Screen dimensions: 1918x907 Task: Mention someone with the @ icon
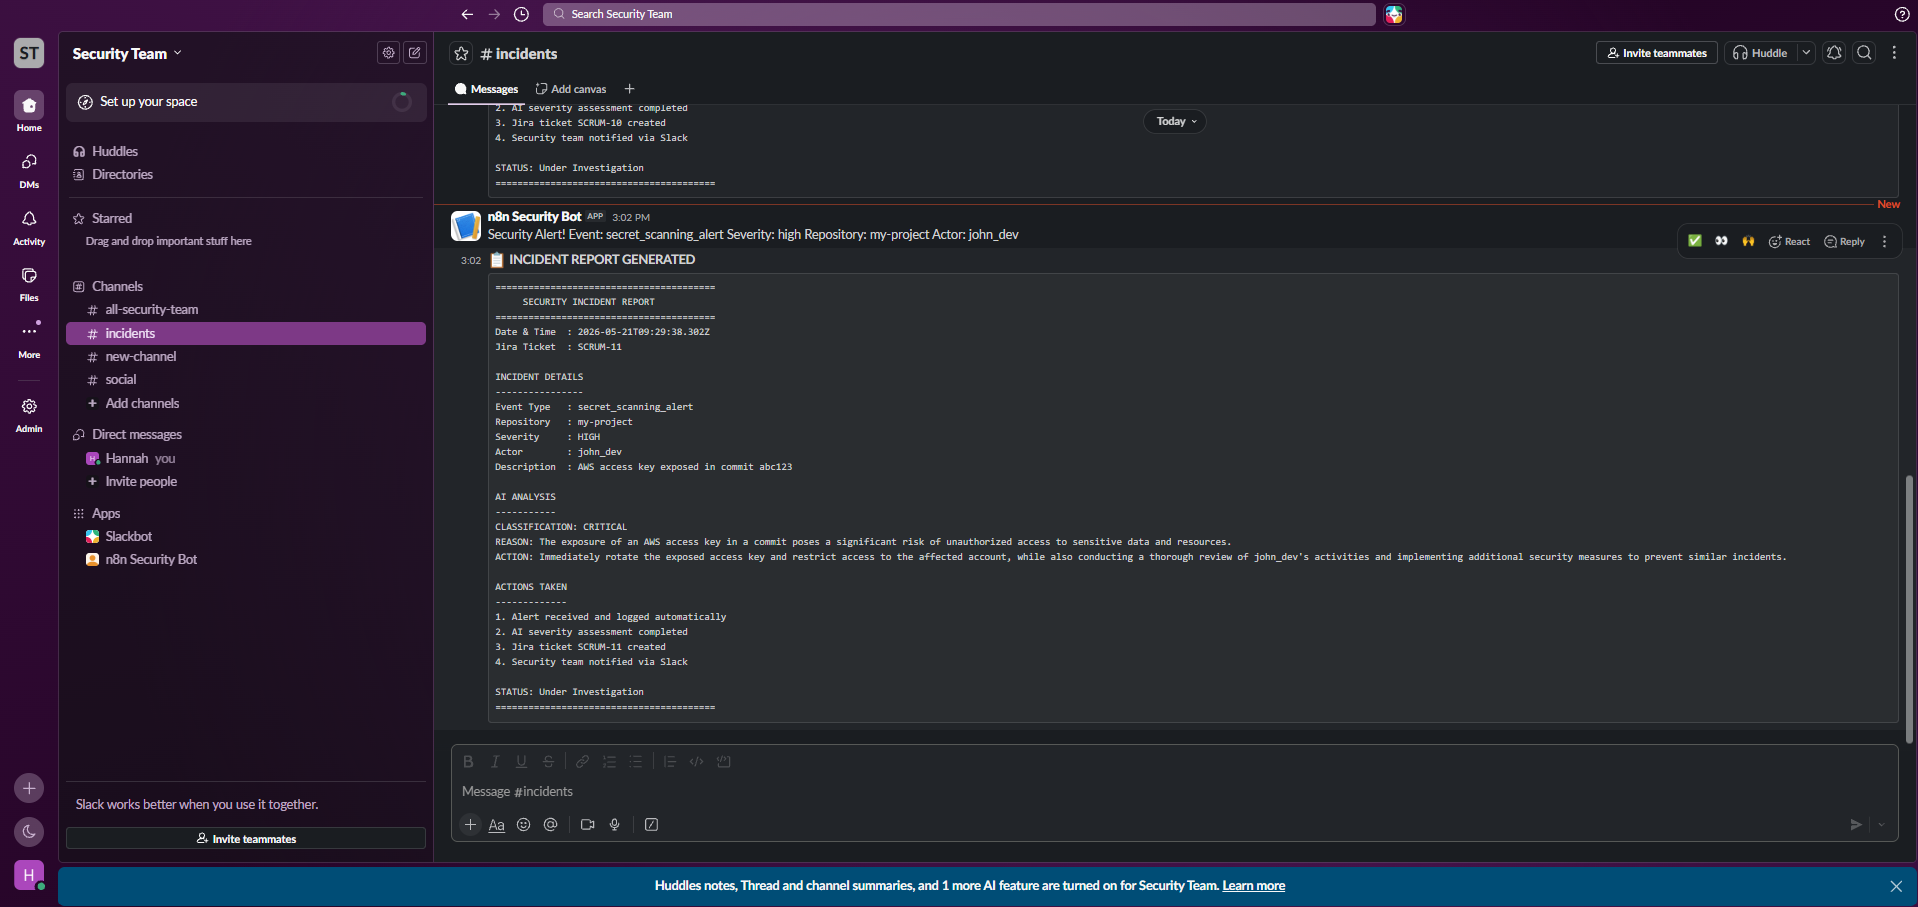tap(550, 824)
